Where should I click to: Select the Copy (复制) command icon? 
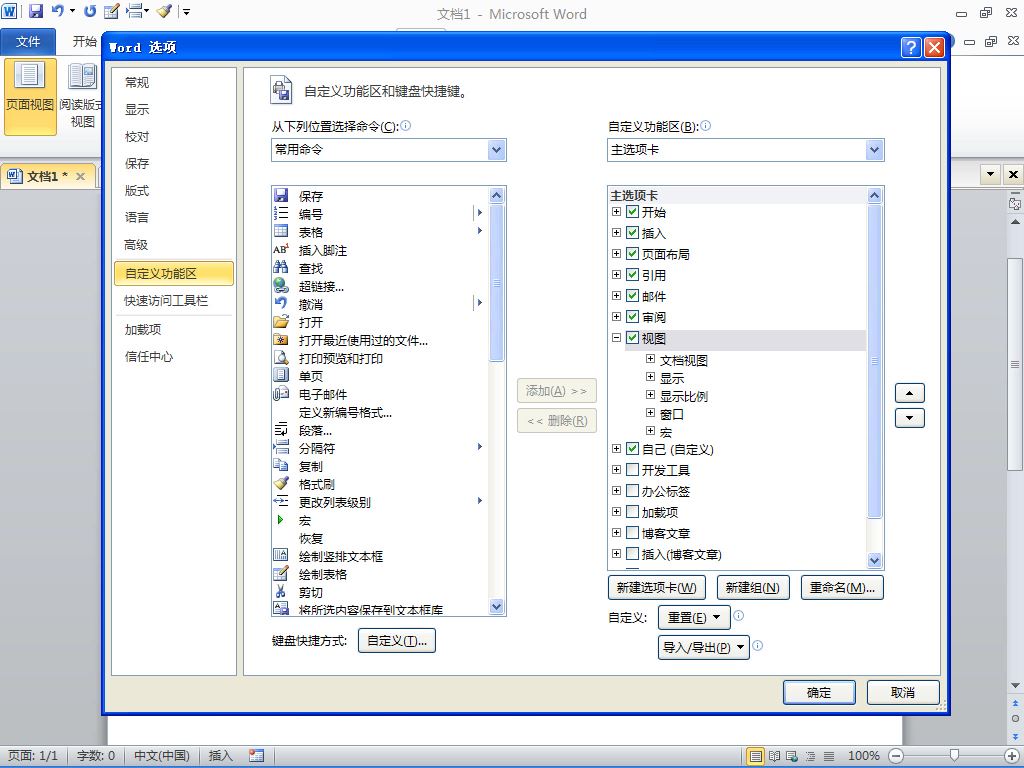[281, 466]
